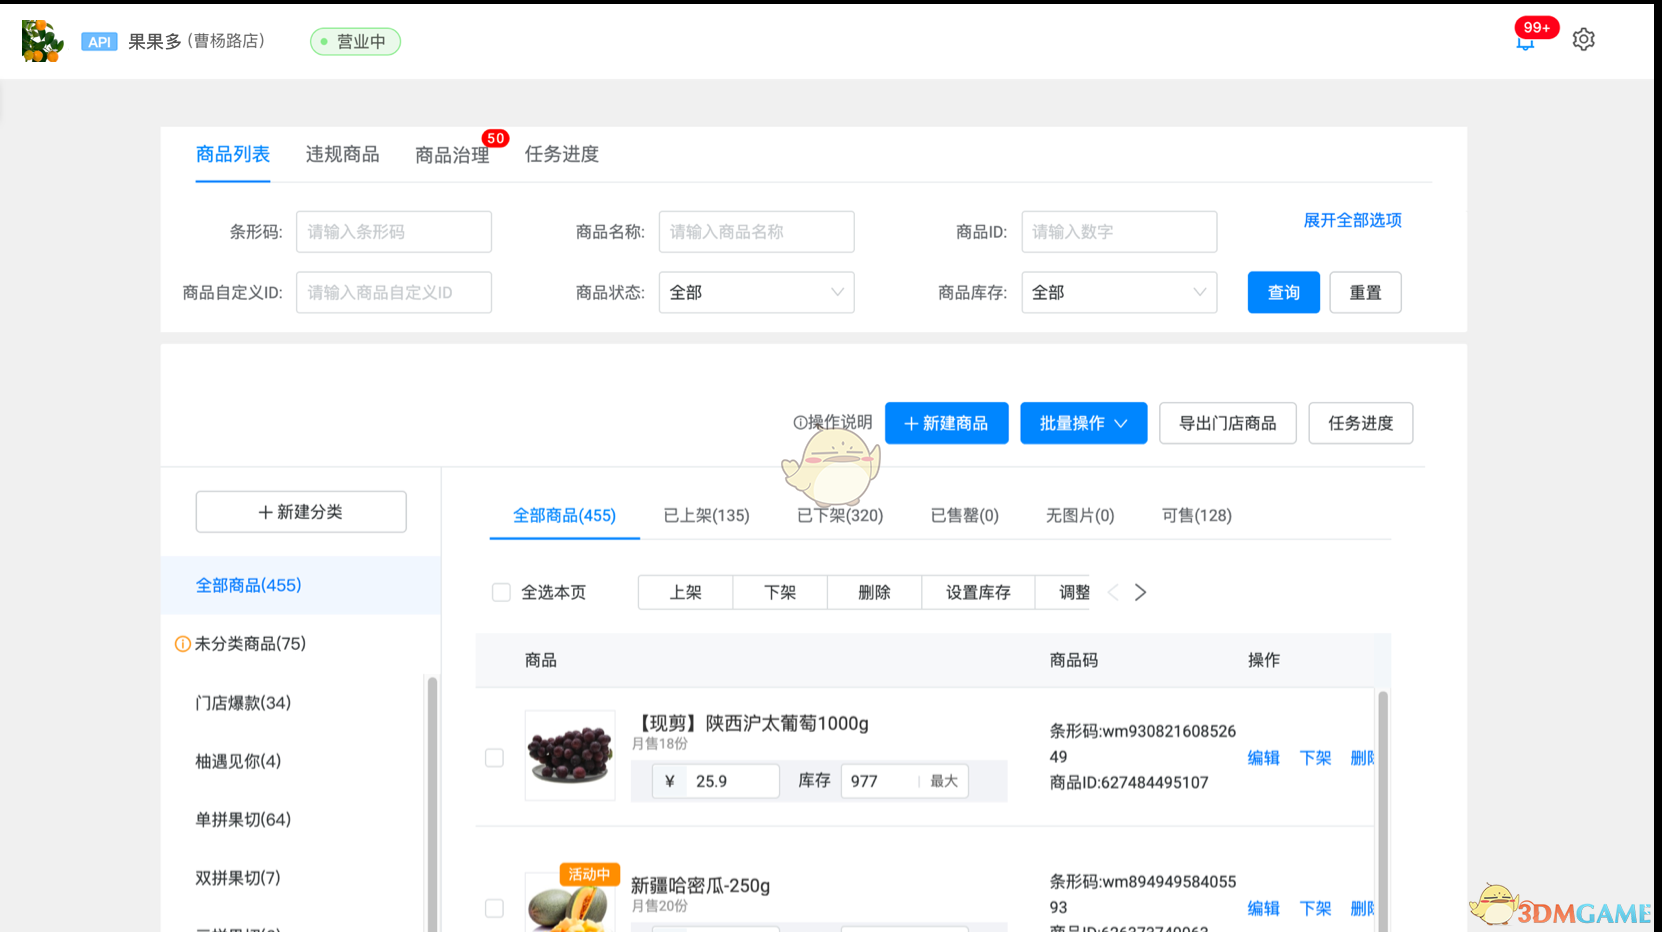Select the checkbox for 陕西沪太葡萄1000g
This screenshot has width=1662, height=932.
click(x=494, y=758)
